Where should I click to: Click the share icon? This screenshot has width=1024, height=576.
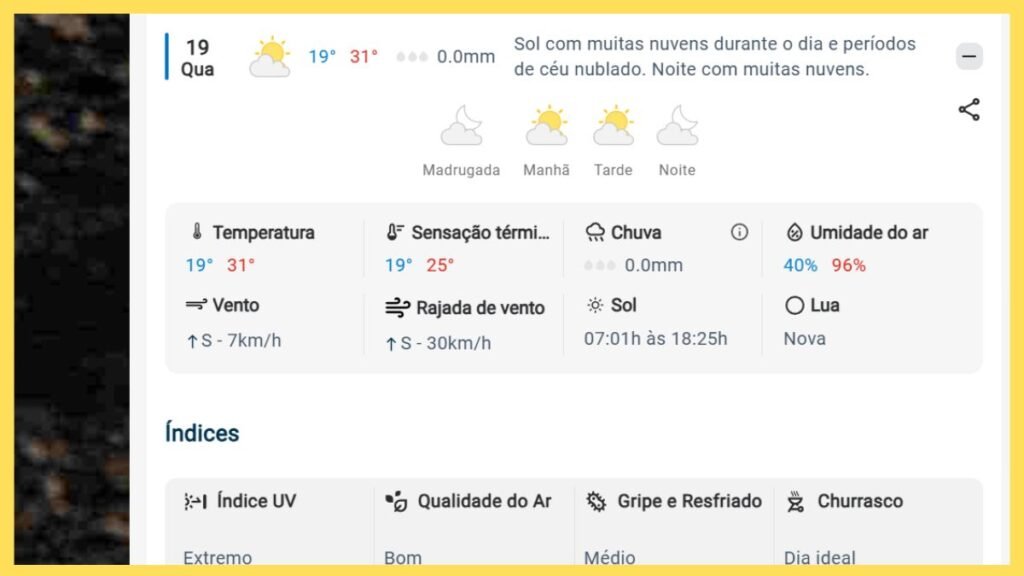[x=969, y=110]
